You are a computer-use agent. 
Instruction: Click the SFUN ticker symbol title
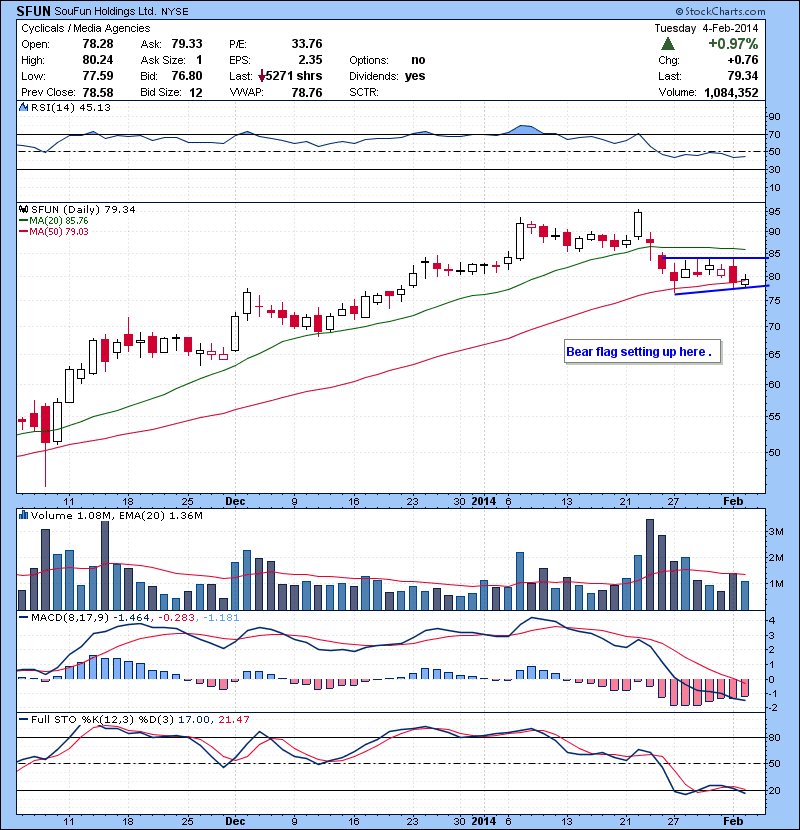(33, 11)
